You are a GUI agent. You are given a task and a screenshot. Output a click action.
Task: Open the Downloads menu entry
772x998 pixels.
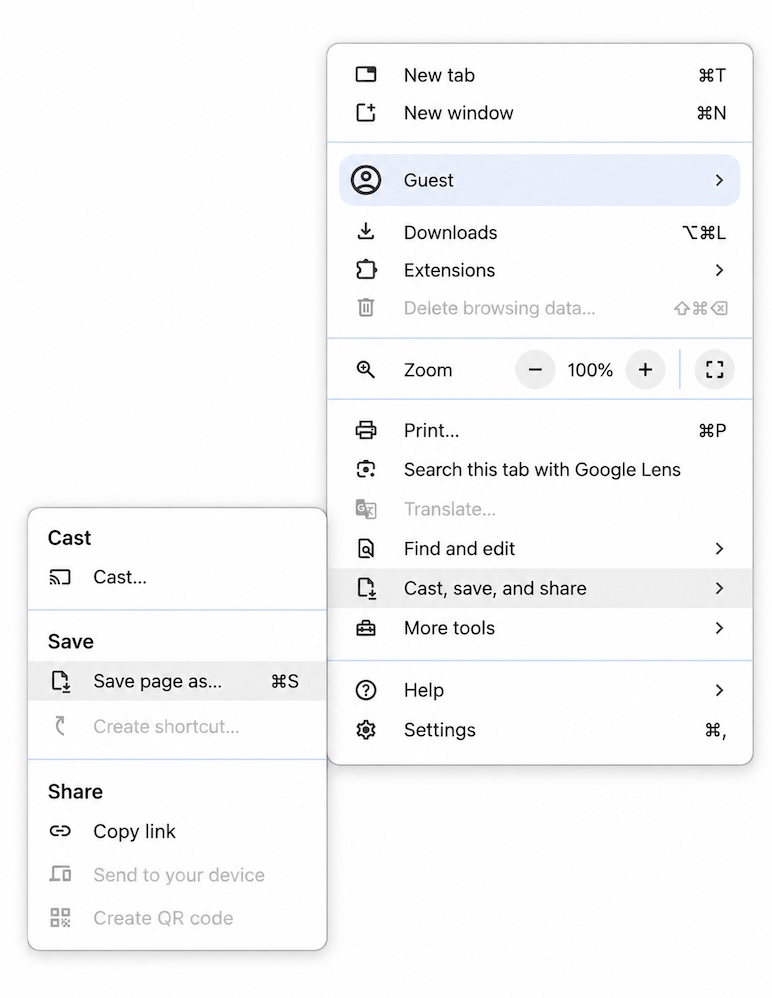(x=540, y=232)
